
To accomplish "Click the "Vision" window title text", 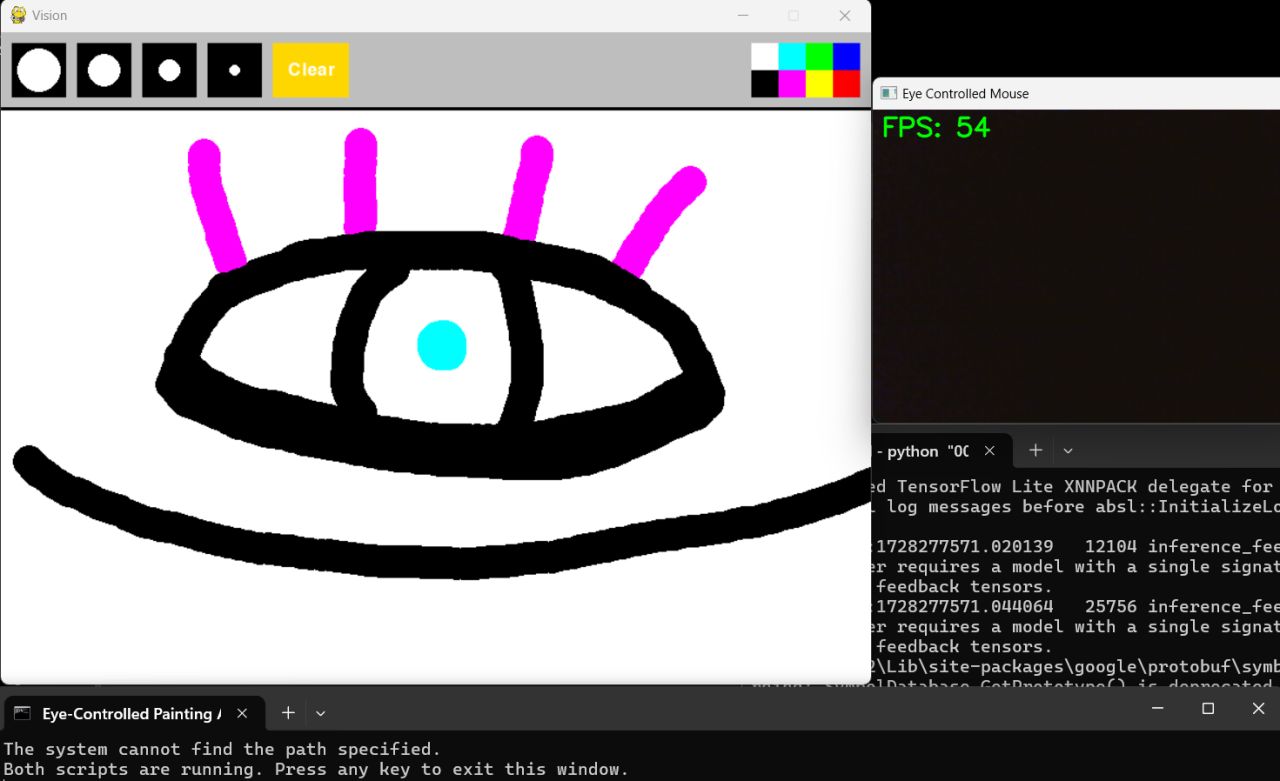I will (50, 16).
